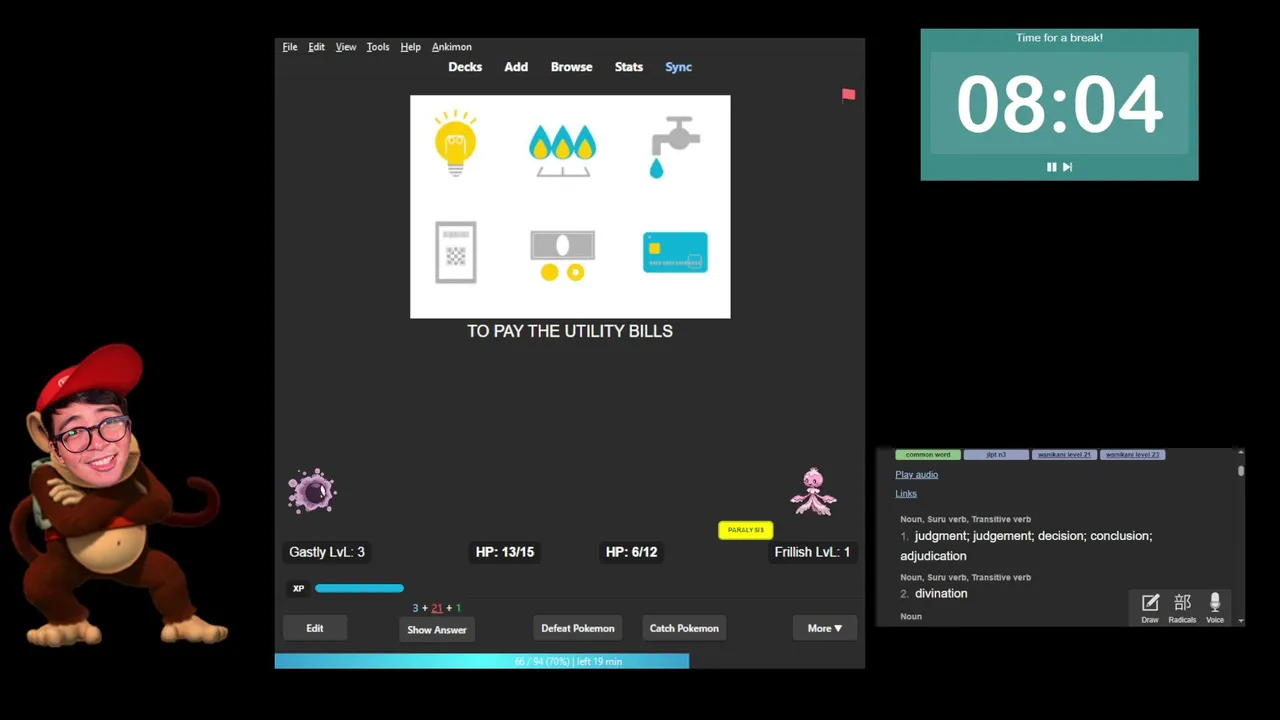Click the dictionary panel scroll up arrow
The image size is (1280, 720).
pos(1241,452)
